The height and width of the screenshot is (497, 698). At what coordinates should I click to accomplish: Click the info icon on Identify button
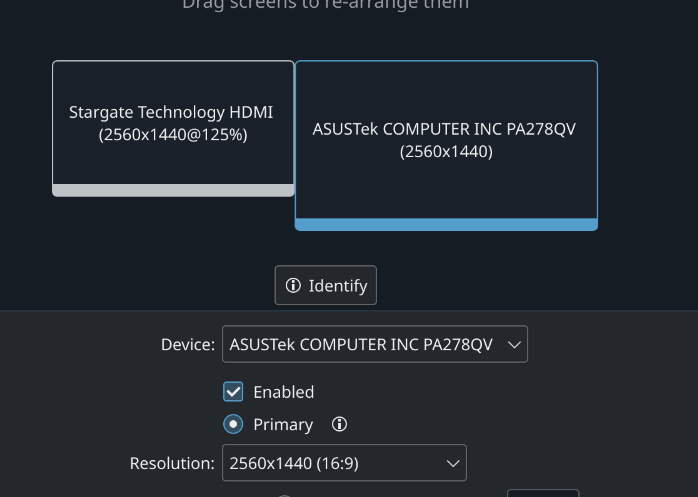click(x=293, y=286)
